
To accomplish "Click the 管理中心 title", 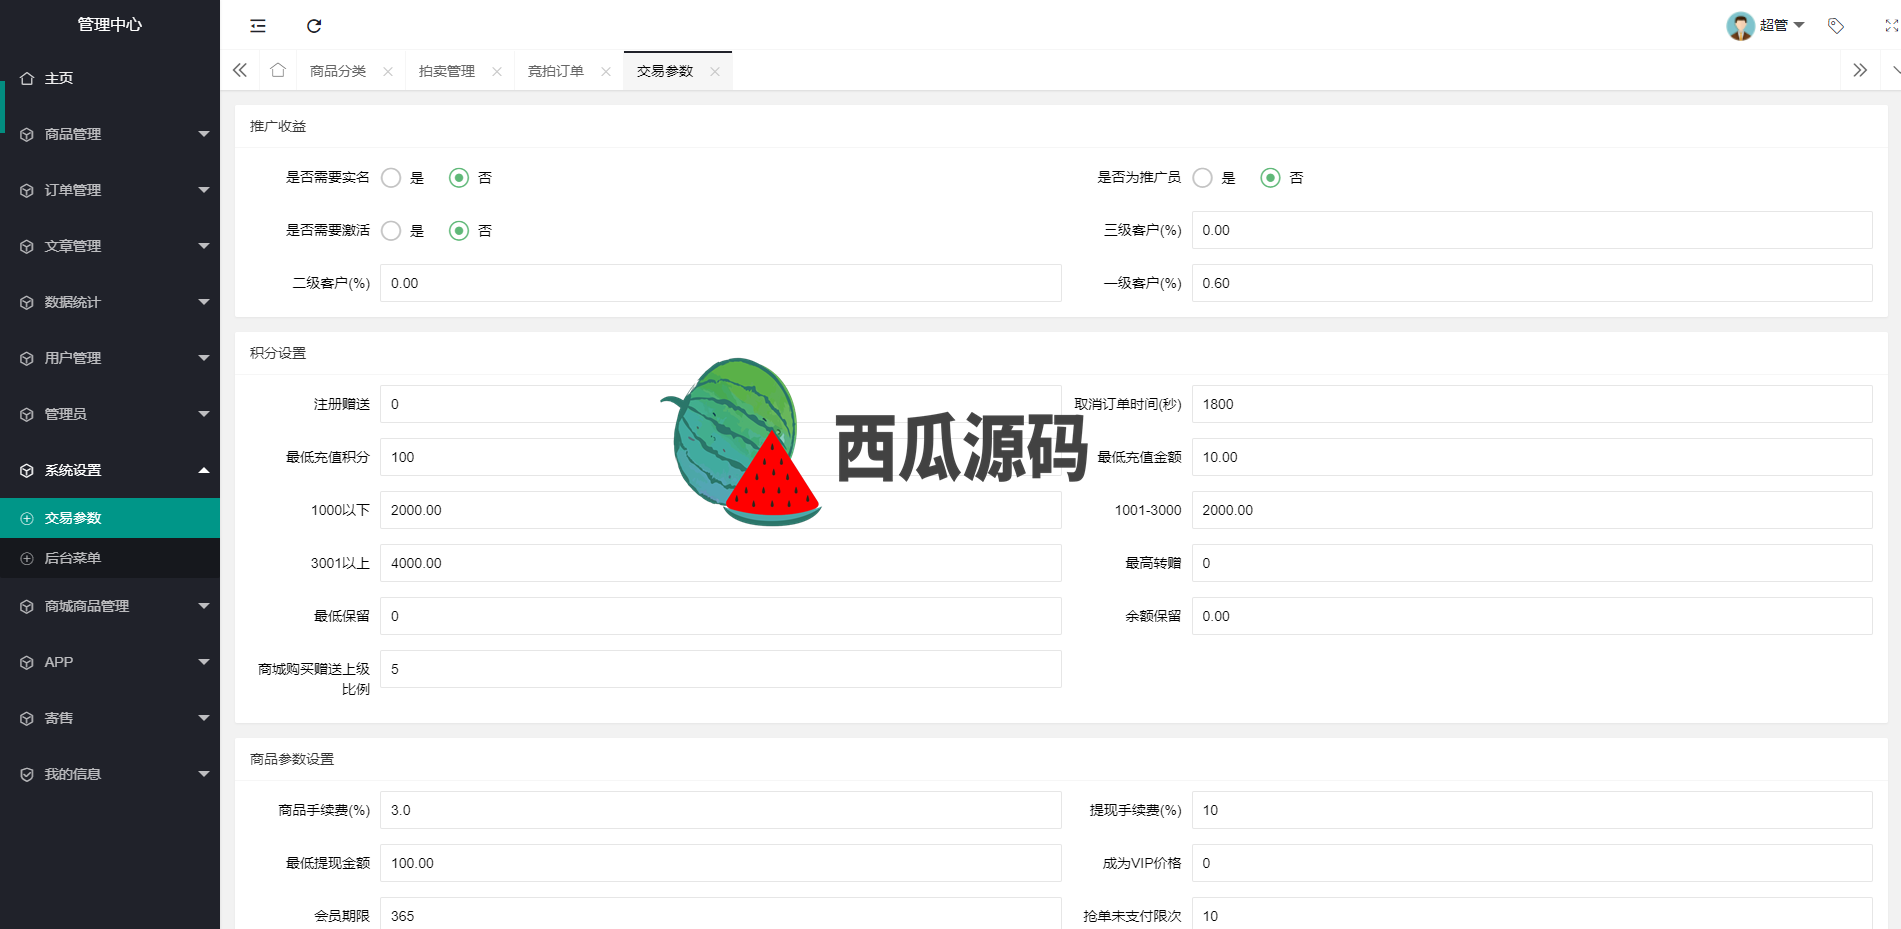I will pyautogui.click(x=110, y=24).
